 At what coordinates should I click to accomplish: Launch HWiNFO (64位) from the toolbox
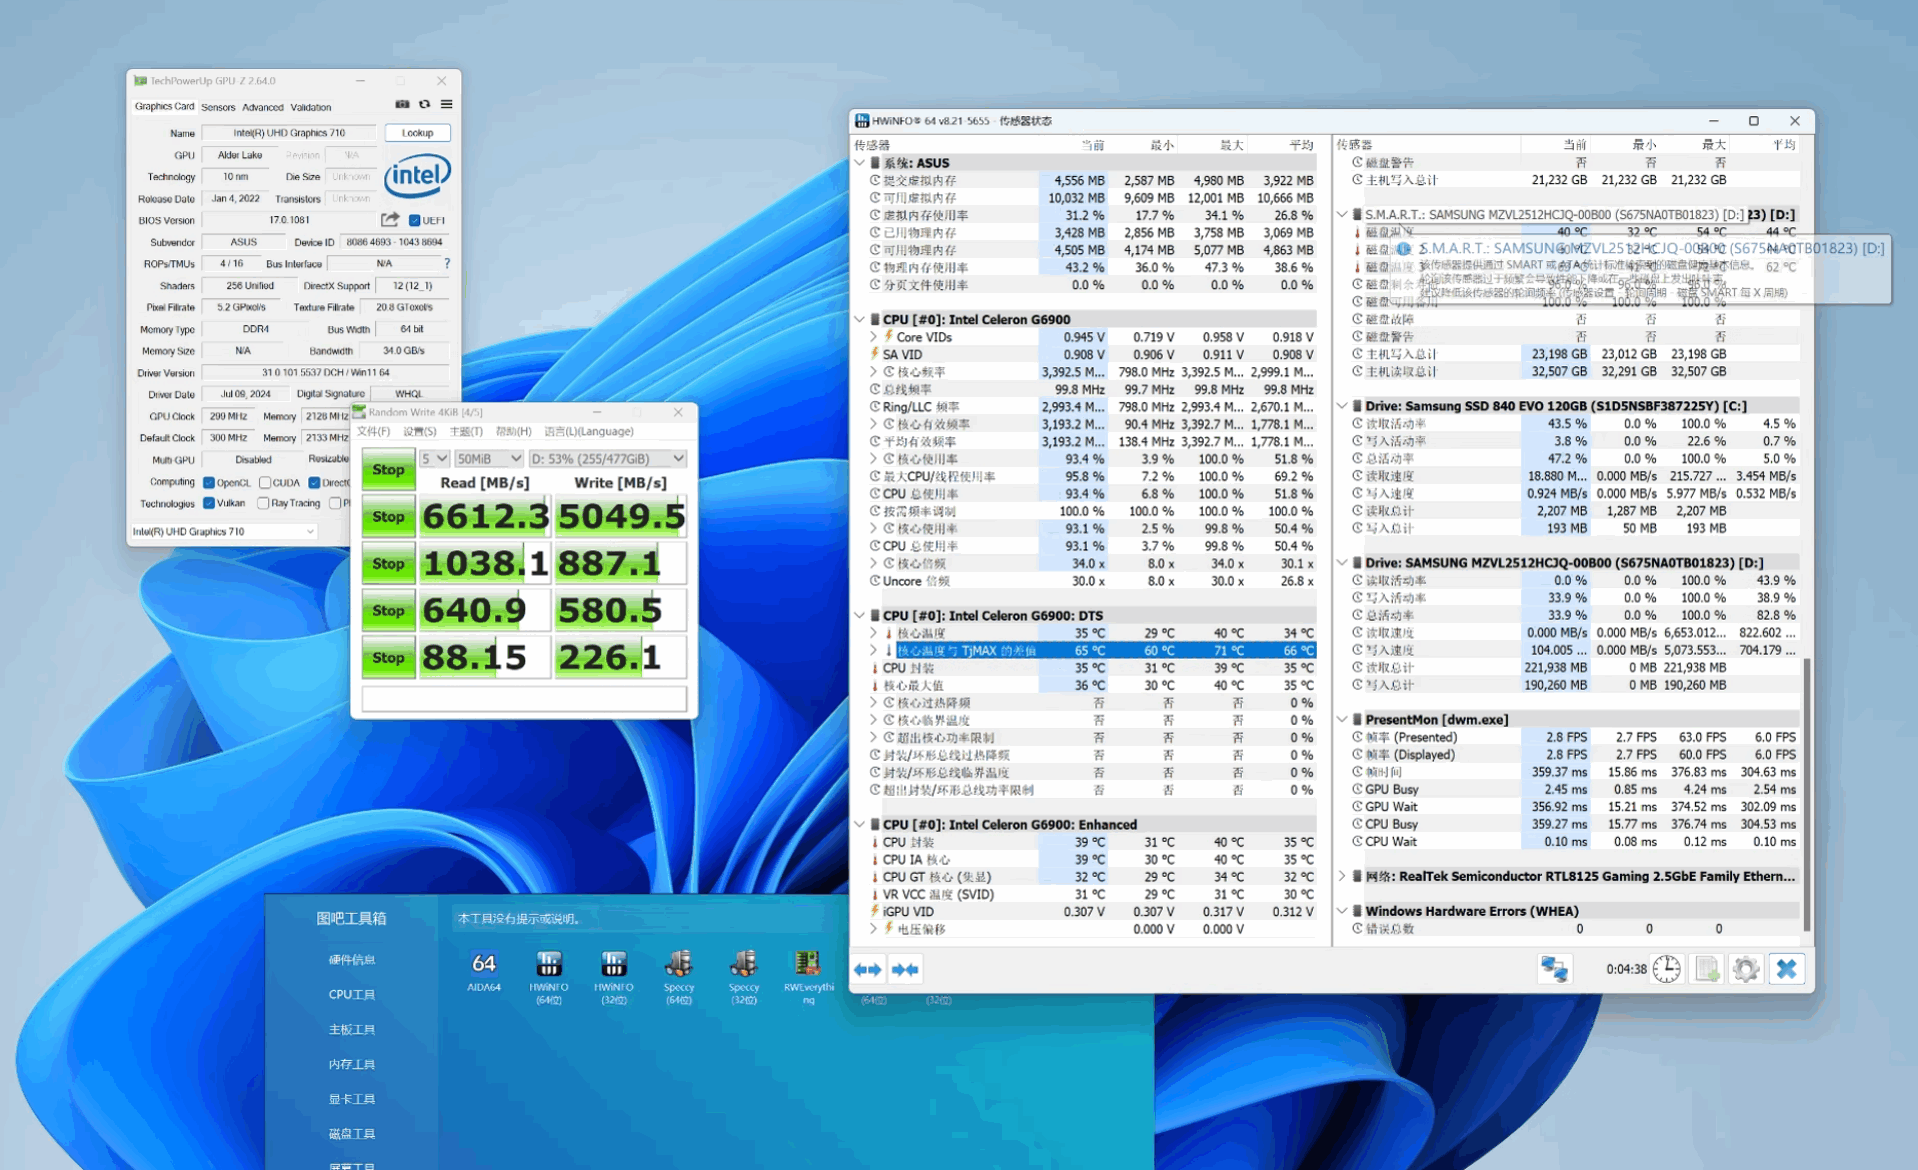[549, 977]
